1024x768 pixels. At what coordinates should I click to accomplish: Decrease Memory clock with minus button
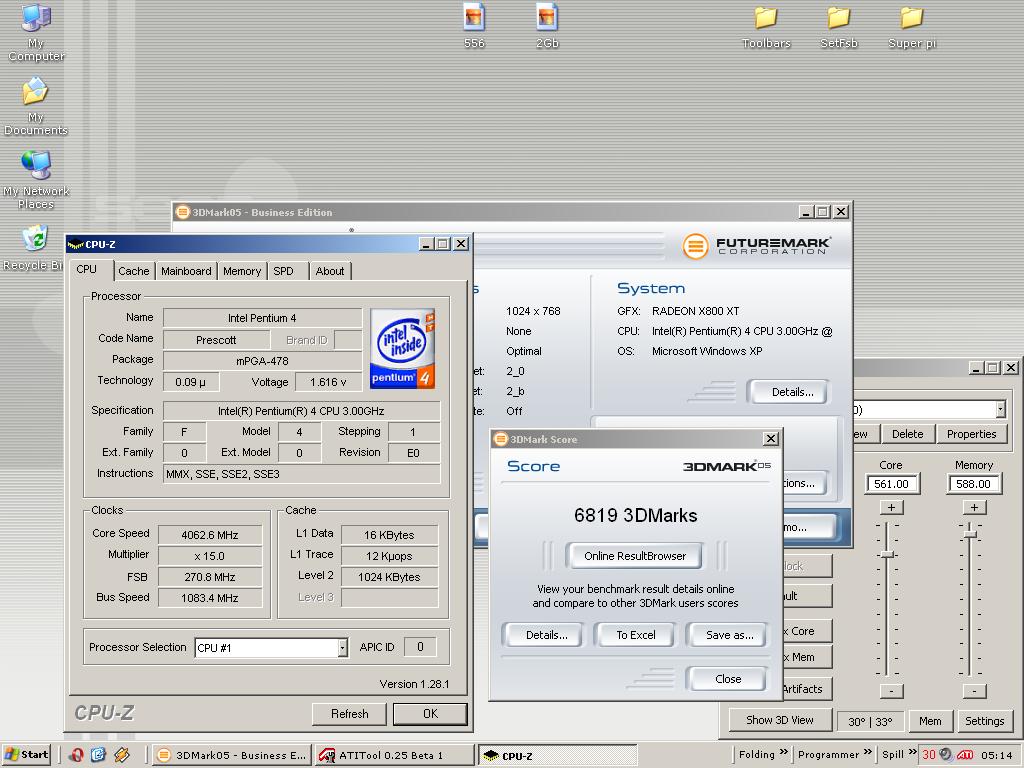pyautogui.click(x=974, y=691)
